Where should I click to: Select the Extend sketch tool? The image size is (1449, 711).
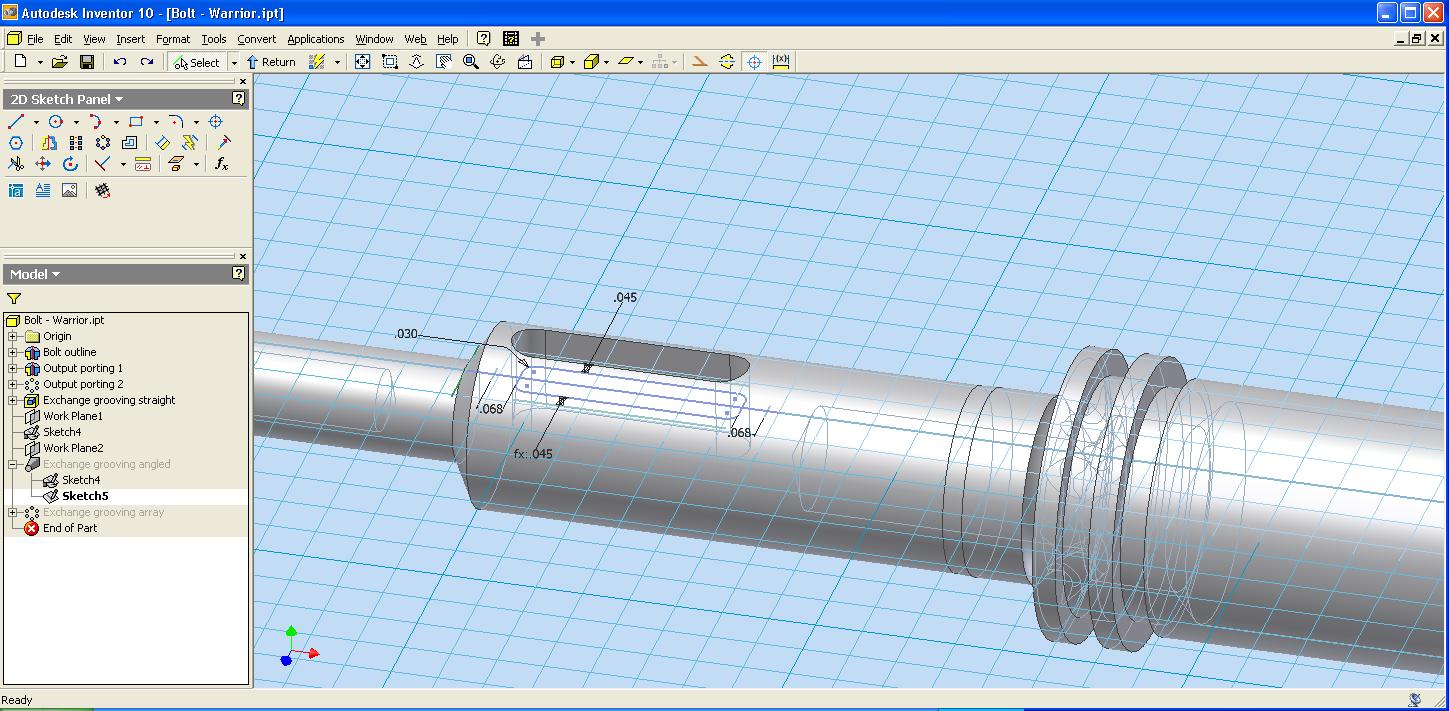[223, 143]
